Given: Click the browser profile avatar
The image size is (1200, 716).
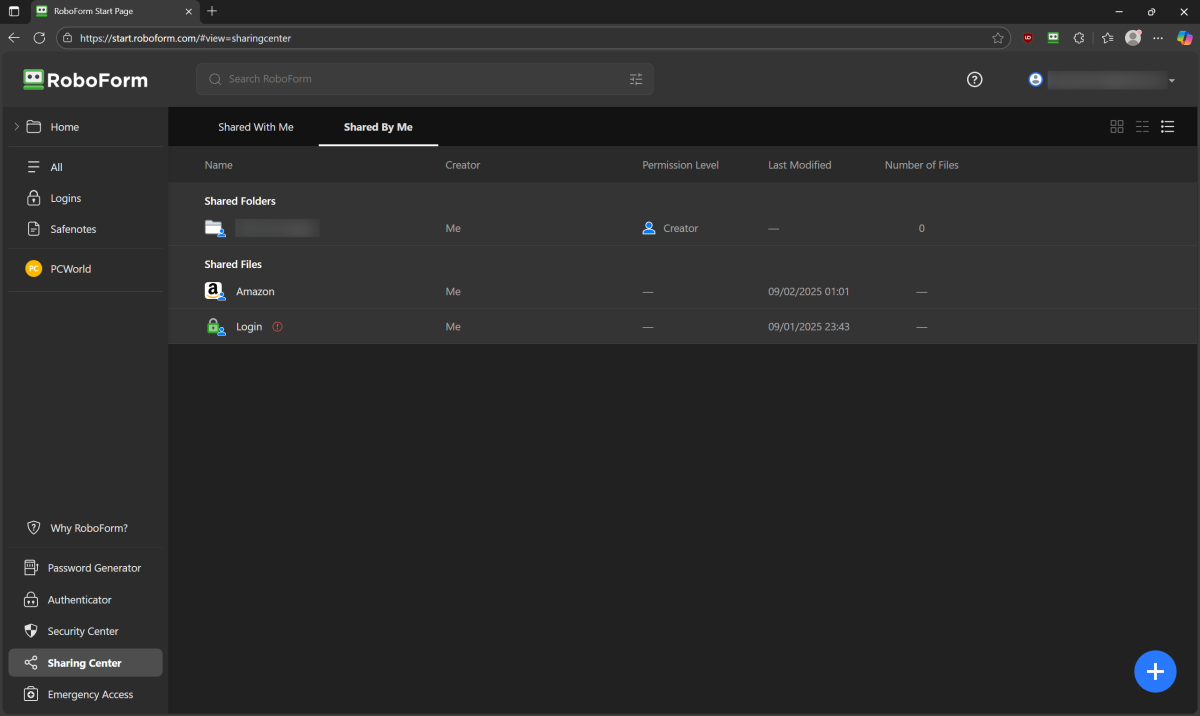Looking at the screenshot, I should [1133, 38].
